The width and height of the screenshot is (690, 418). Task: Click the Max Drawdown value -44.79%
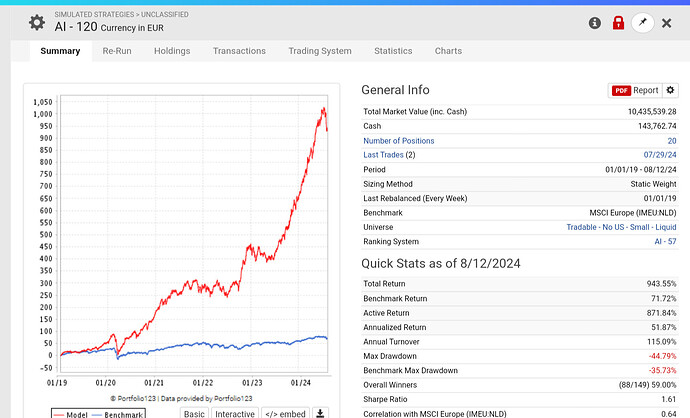662,356
